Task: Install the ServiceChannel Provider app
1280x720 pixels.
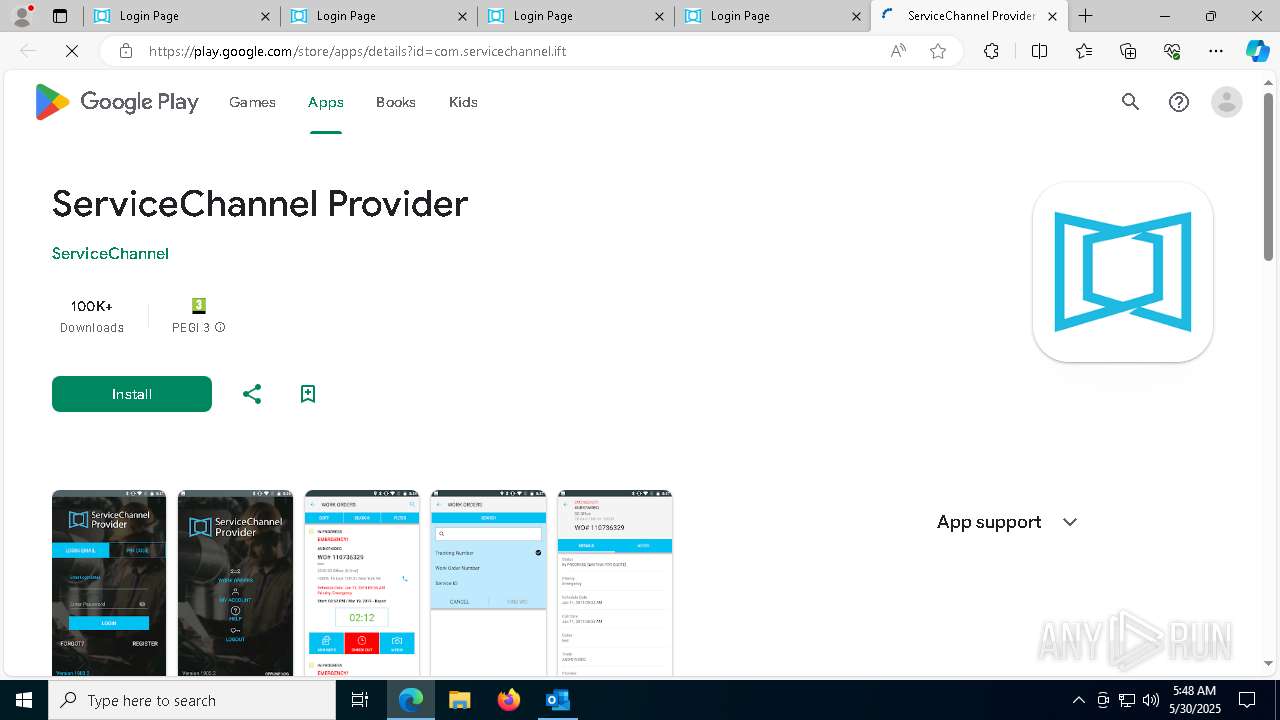Action: tap(132, 394)
